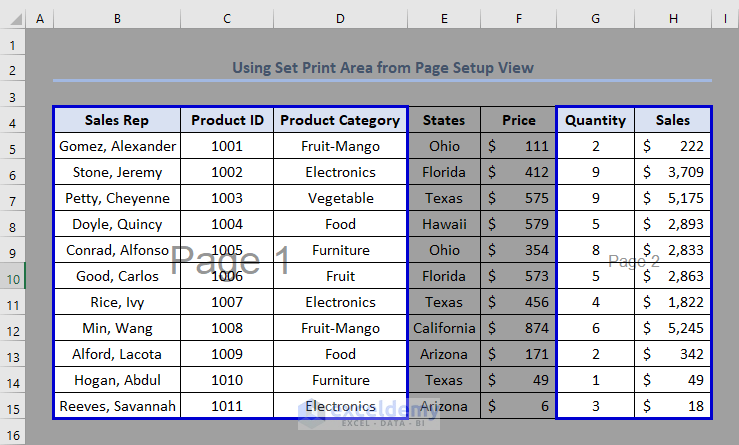Click the Sales Rep header cell
The width and height of the screenshot is (739, 445).
[117, 120]
